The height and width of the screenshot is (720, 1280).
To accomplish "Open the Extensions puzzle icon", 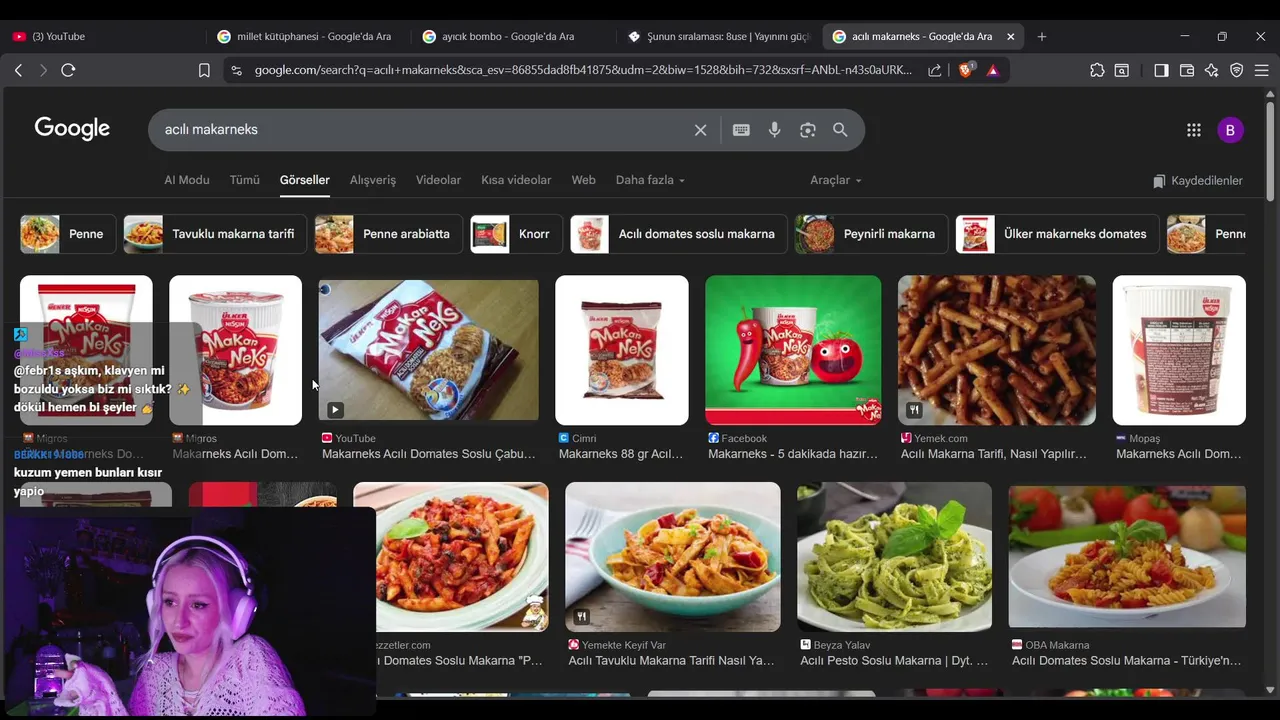I will point(1097,70).
